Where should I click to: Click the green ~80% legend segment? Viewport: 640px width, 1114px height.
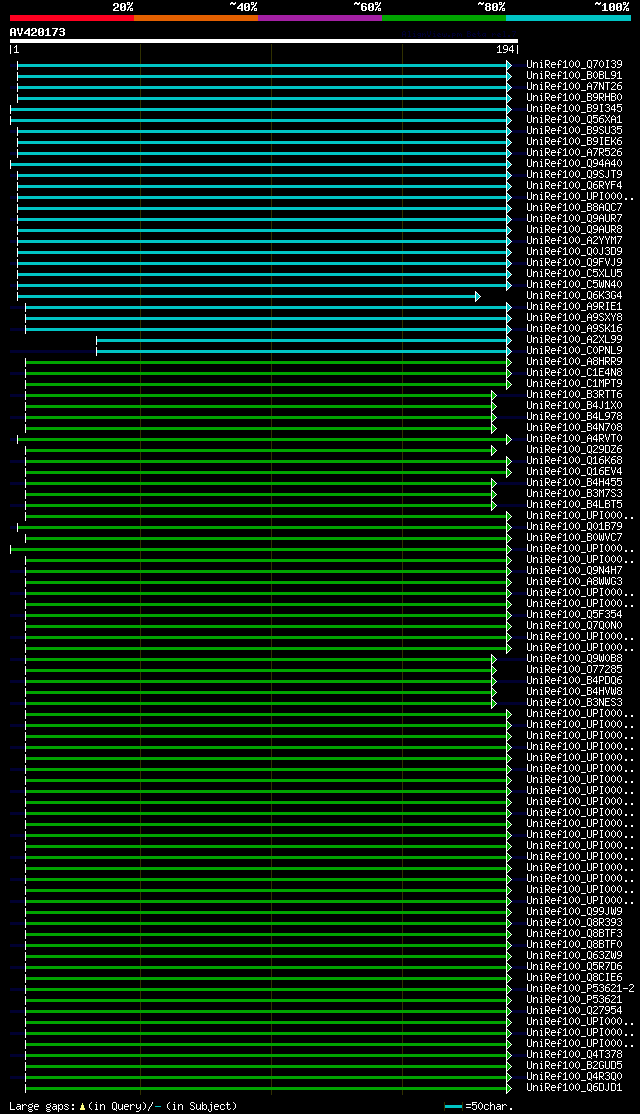(x=444, y=17)
